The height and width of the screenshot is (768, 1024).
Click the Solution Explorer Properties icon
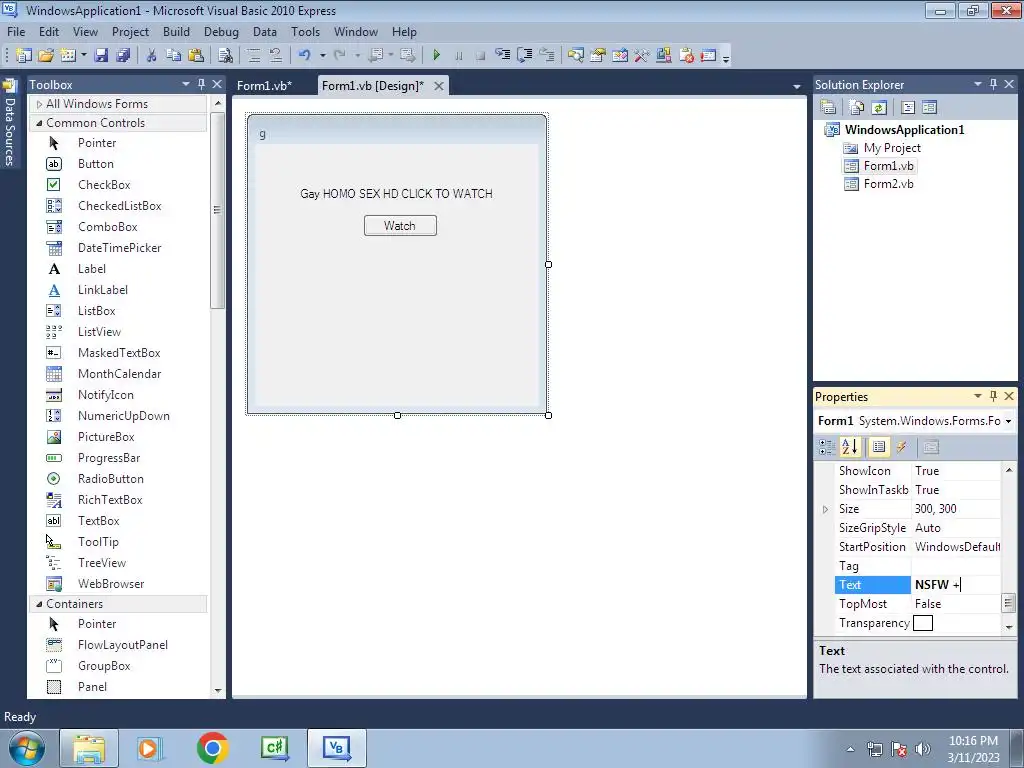coord(828,107)
